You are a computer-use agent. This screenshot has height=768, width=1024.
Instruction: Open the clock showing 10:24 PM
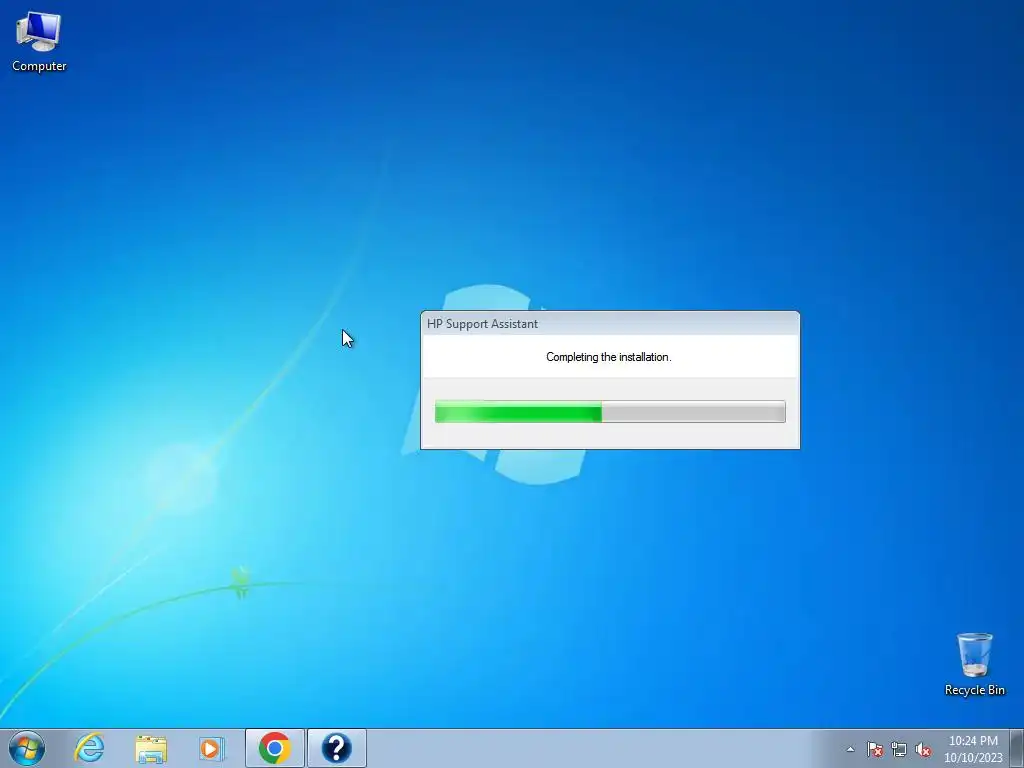(973, 749)
